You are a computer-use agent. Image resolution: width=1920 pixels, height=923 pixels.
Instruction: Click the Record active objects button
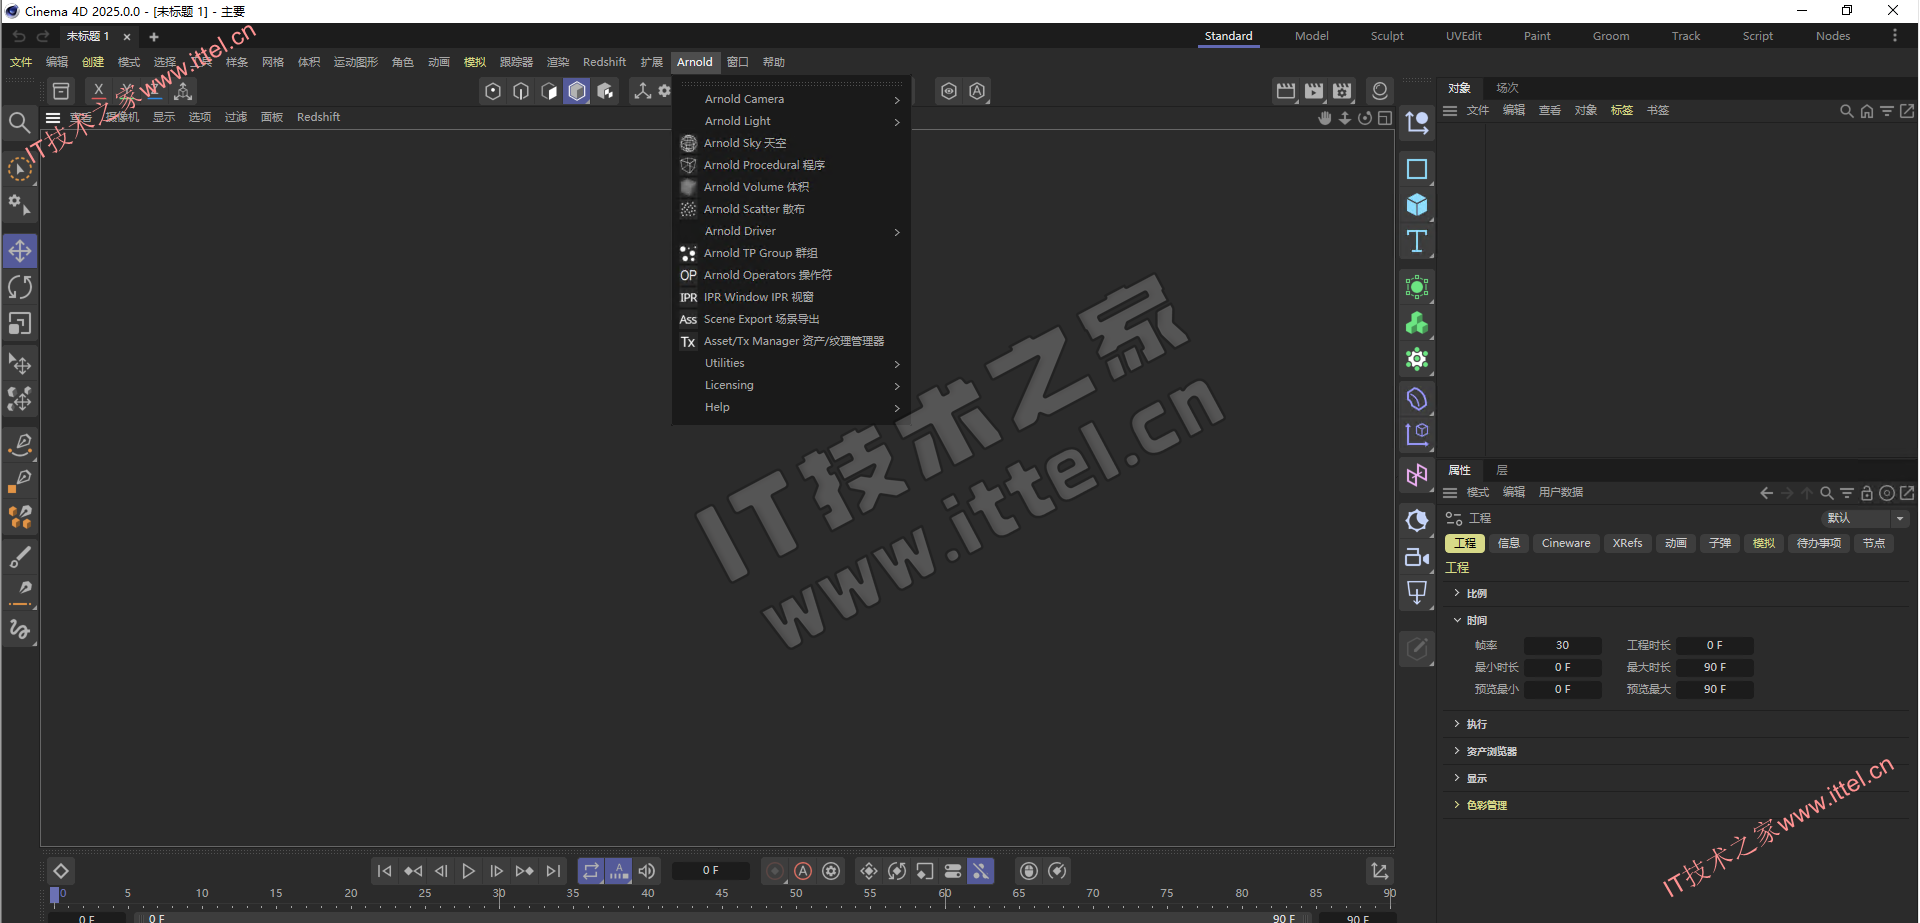pos(775,871)
